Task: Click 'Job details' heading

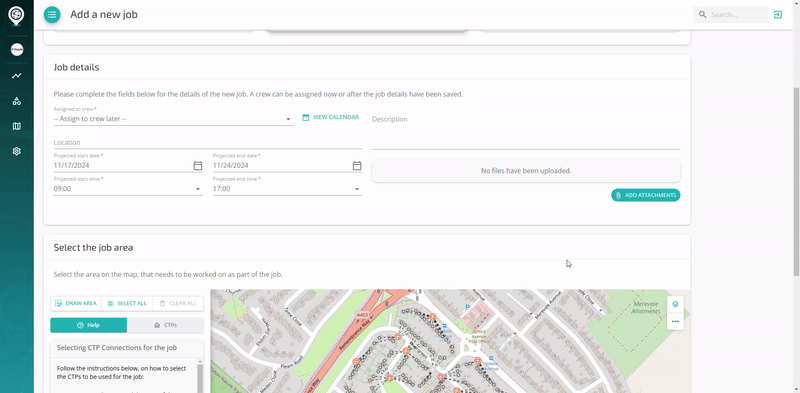Action: pyautogui.click(x=76, y=67)
